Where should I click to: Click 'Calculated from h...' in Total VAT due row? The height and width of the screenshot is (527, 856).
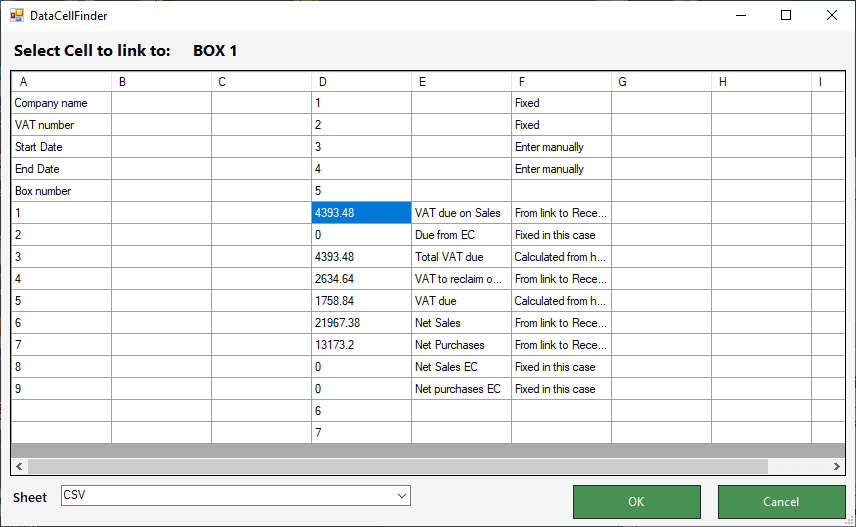tap(561, 257)
